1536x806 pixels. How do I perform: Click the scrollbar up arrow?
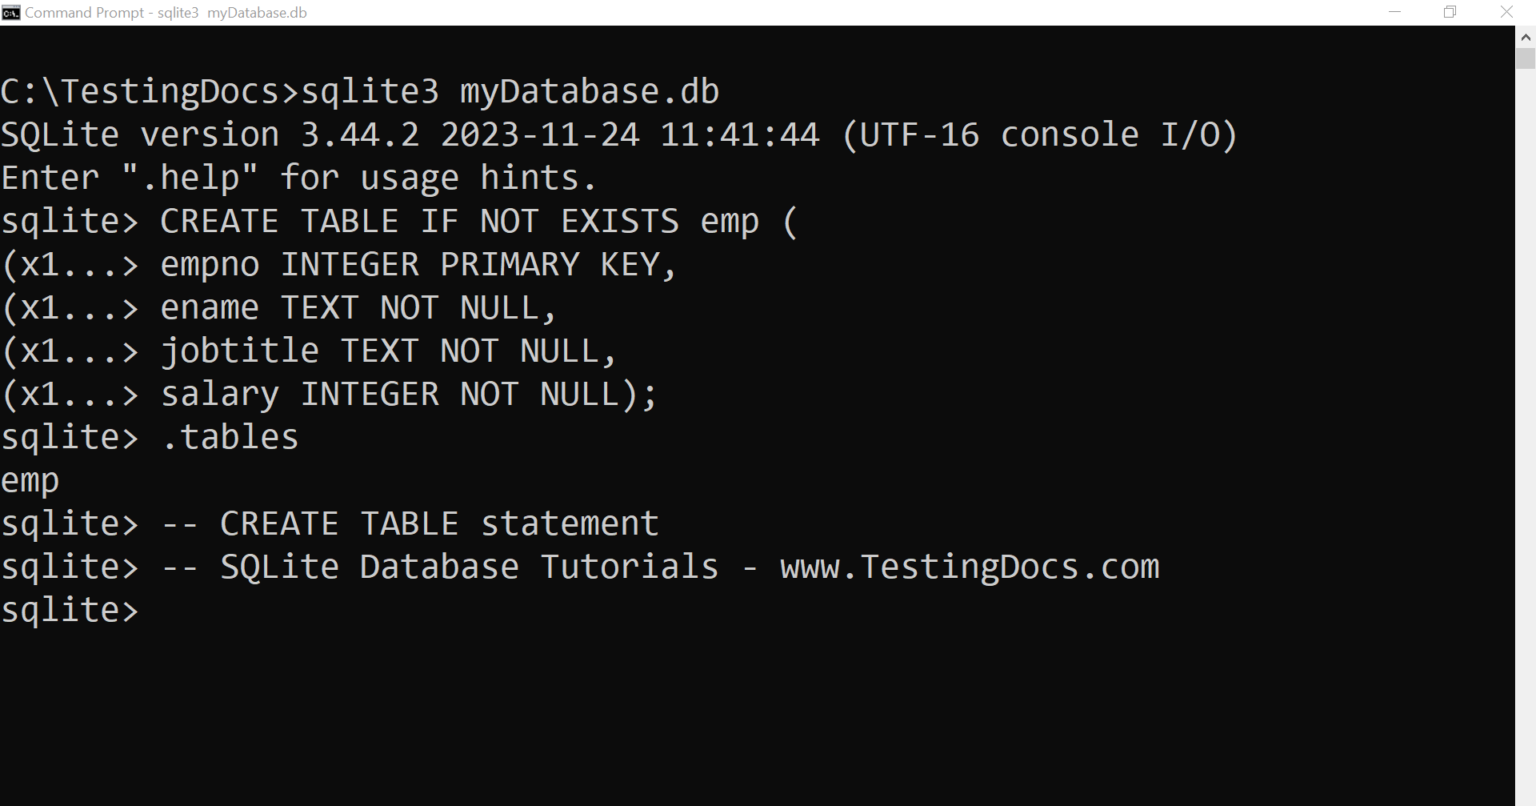pyautogui.click(x=1526, y=36)
